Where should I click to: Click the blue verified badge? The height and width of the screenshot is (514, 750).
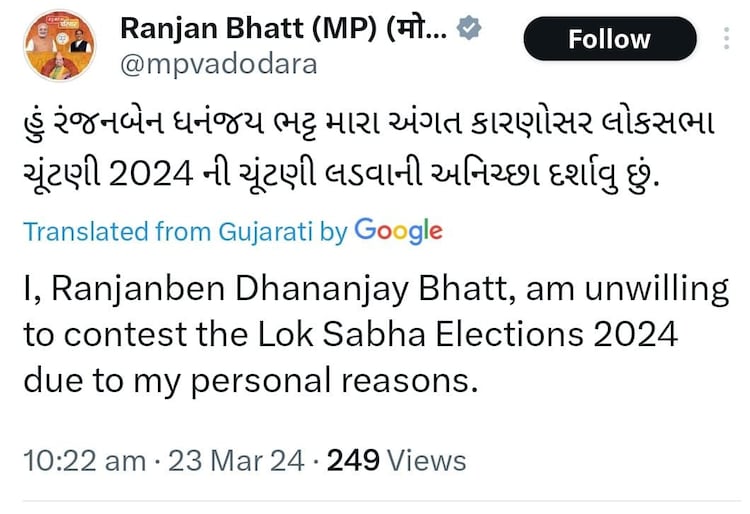click(x=470, y=30)
